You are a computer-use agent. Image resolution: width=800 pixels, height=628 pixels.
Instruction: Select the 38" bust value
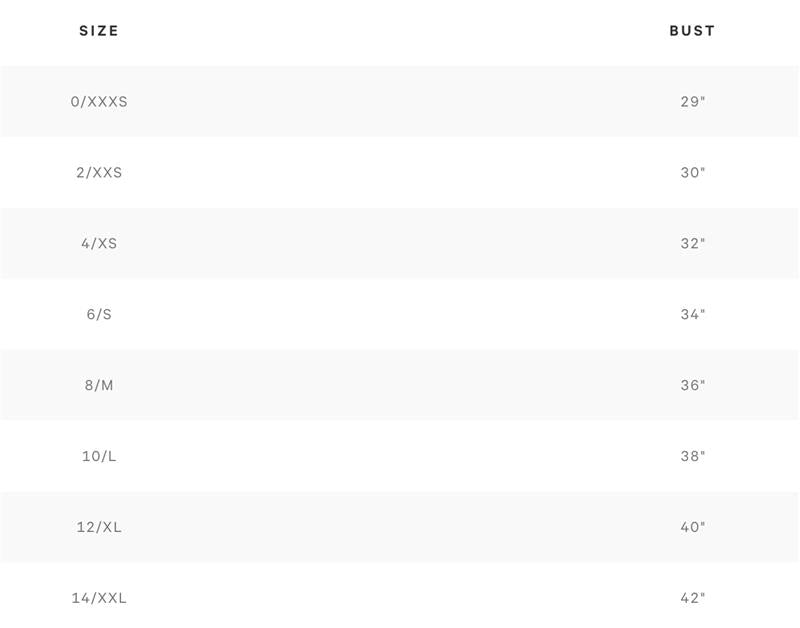693,457
